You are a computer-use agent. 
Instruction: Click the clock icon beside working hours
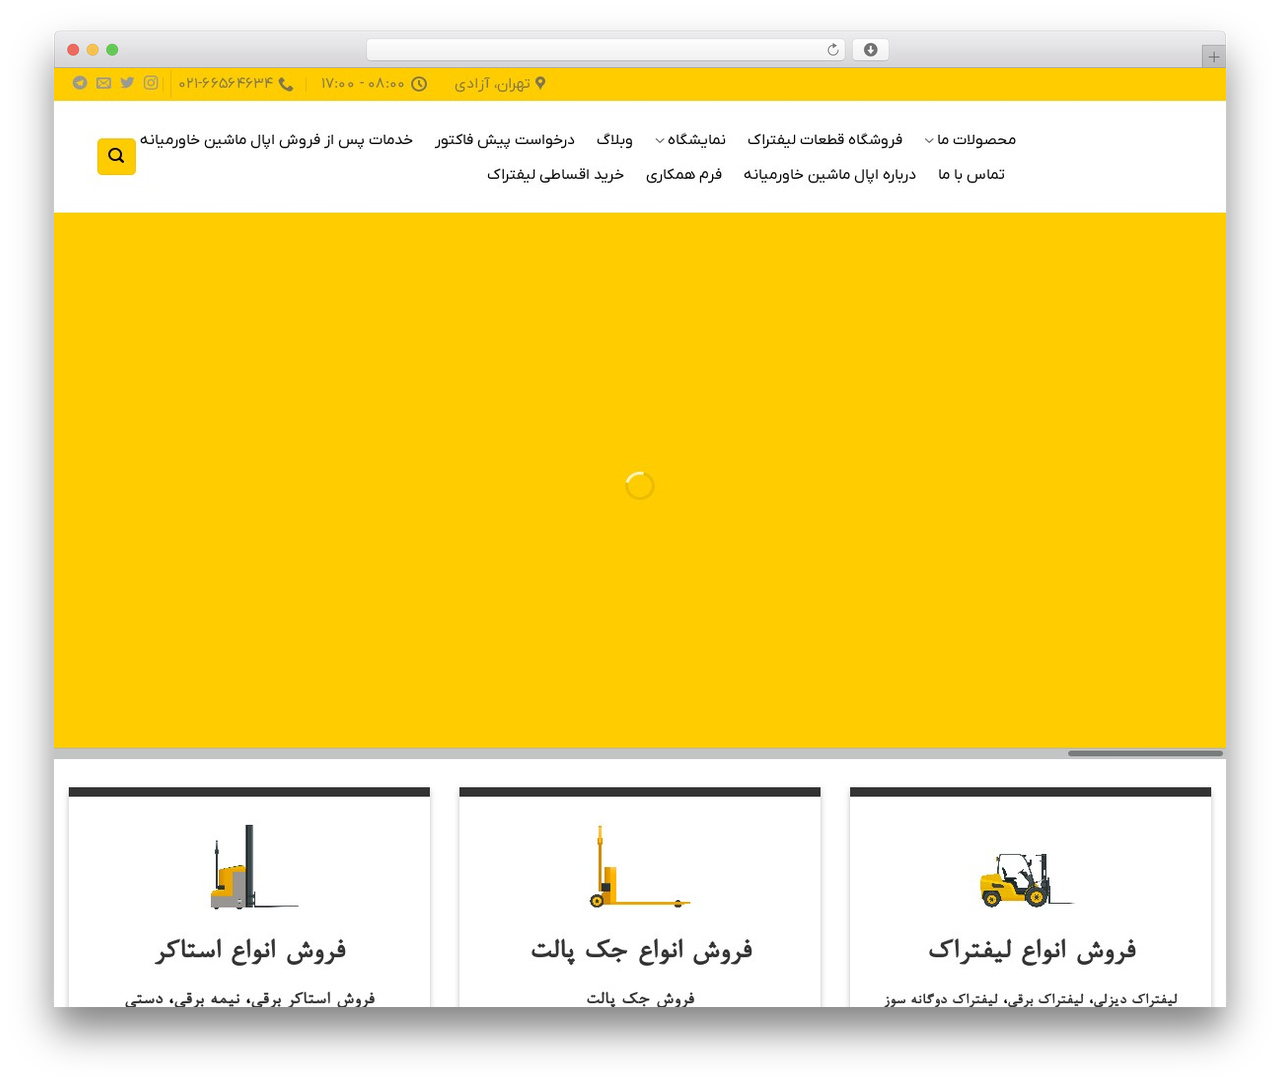tap(419, 84)
